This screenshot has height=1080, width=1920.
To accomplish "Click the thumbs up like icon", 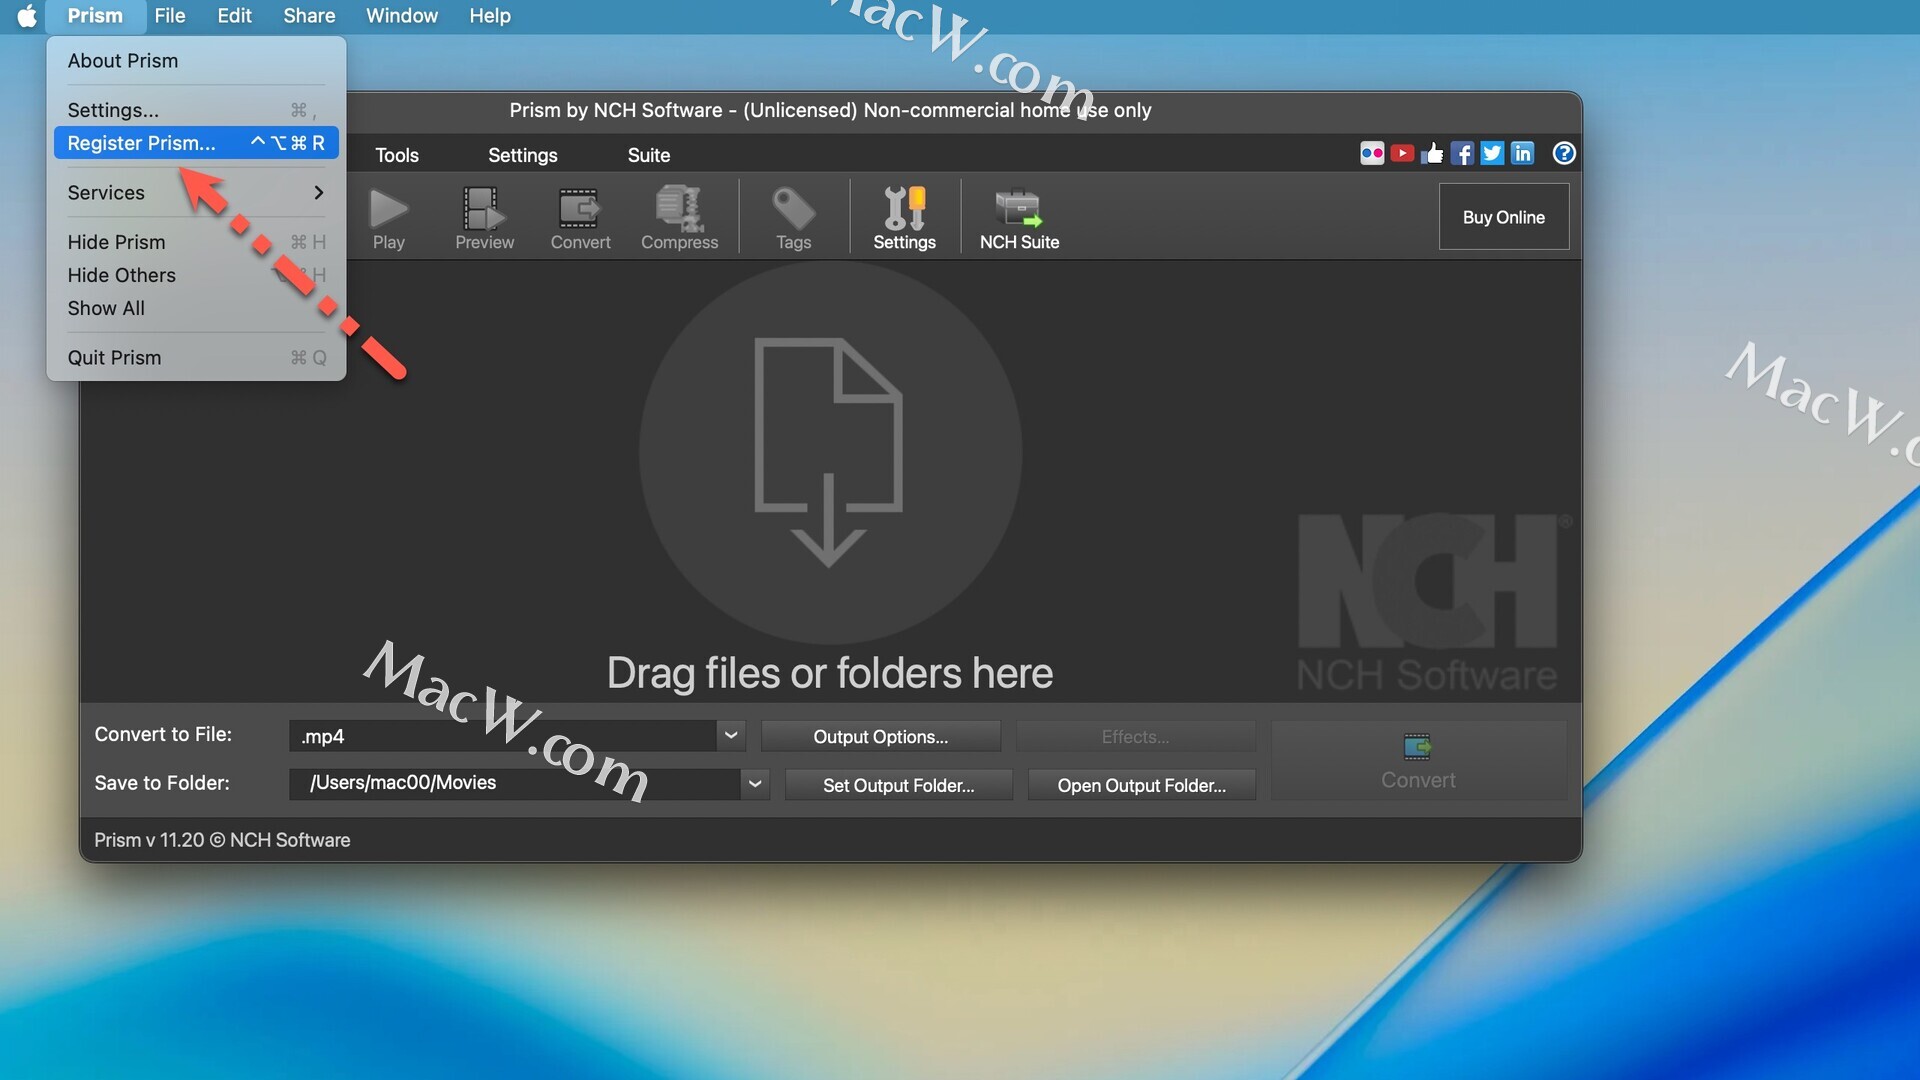I will [x=1432, y=153].
